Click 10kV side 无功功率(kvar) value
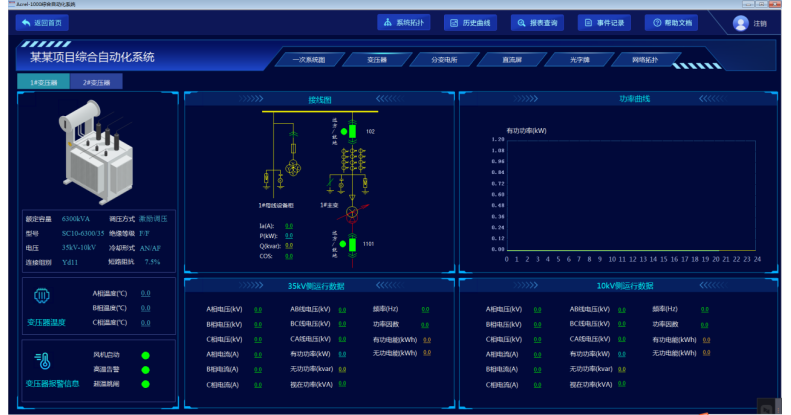Screen dimensions: 791x415 point(622,369)
